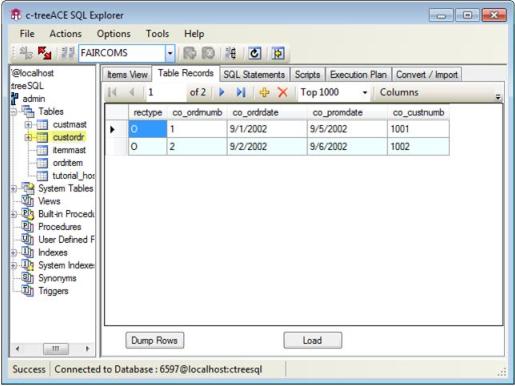Viewport: 515px width, 386px height.
Task: Click the grayed-out stop toolbar icon
Action: click(209, 53)
